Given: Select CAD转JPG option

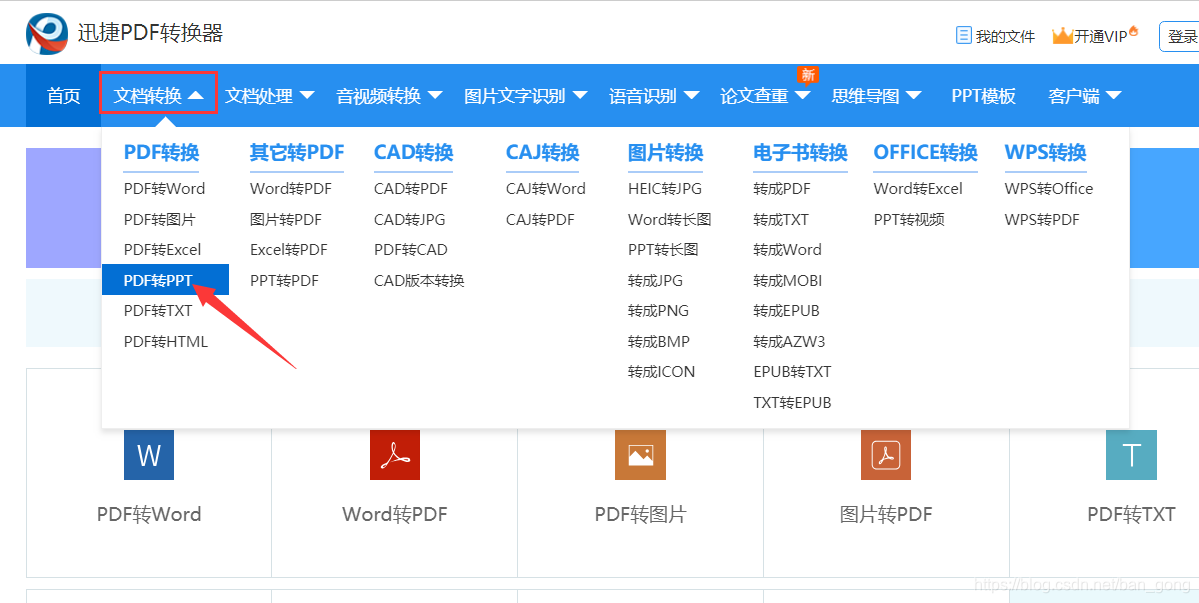Looking at the screenshot, I should click(x=409, y=219).
